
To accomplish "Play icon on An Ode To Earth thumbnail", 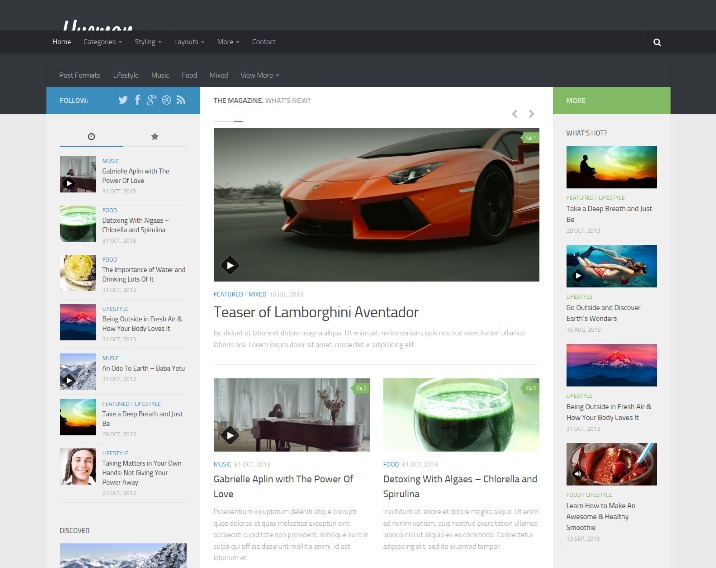I will point(68,380).
